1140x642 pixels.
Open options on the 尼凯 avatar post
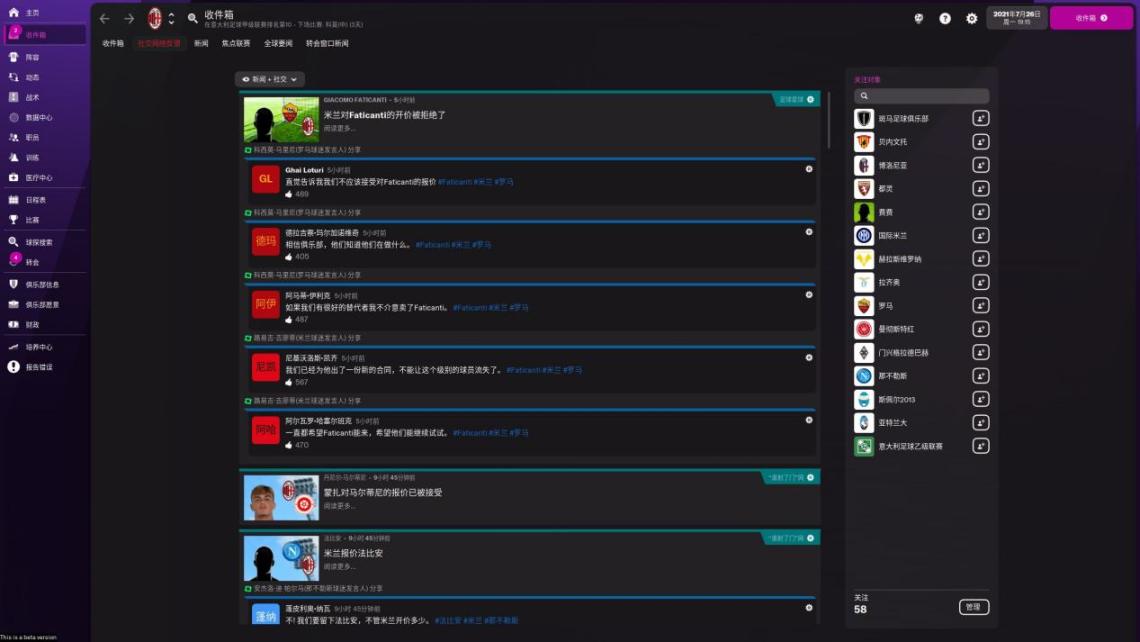(x=808, y=358)
